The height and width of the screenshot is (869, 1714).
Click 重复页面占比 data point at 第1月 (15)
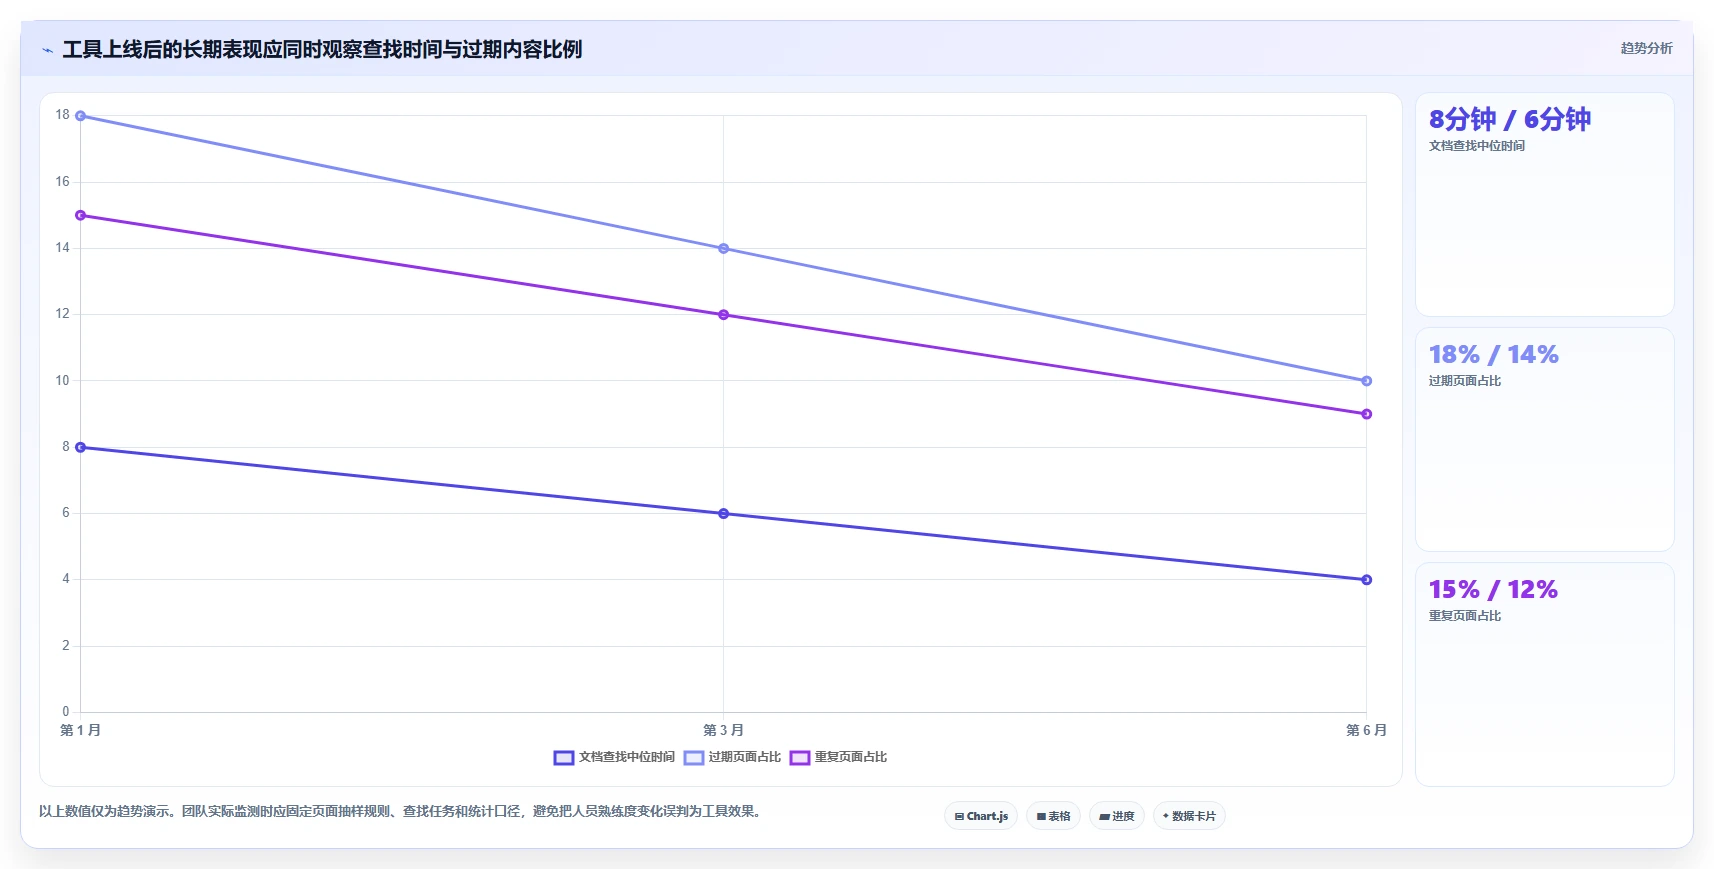[x=81, y=215]
